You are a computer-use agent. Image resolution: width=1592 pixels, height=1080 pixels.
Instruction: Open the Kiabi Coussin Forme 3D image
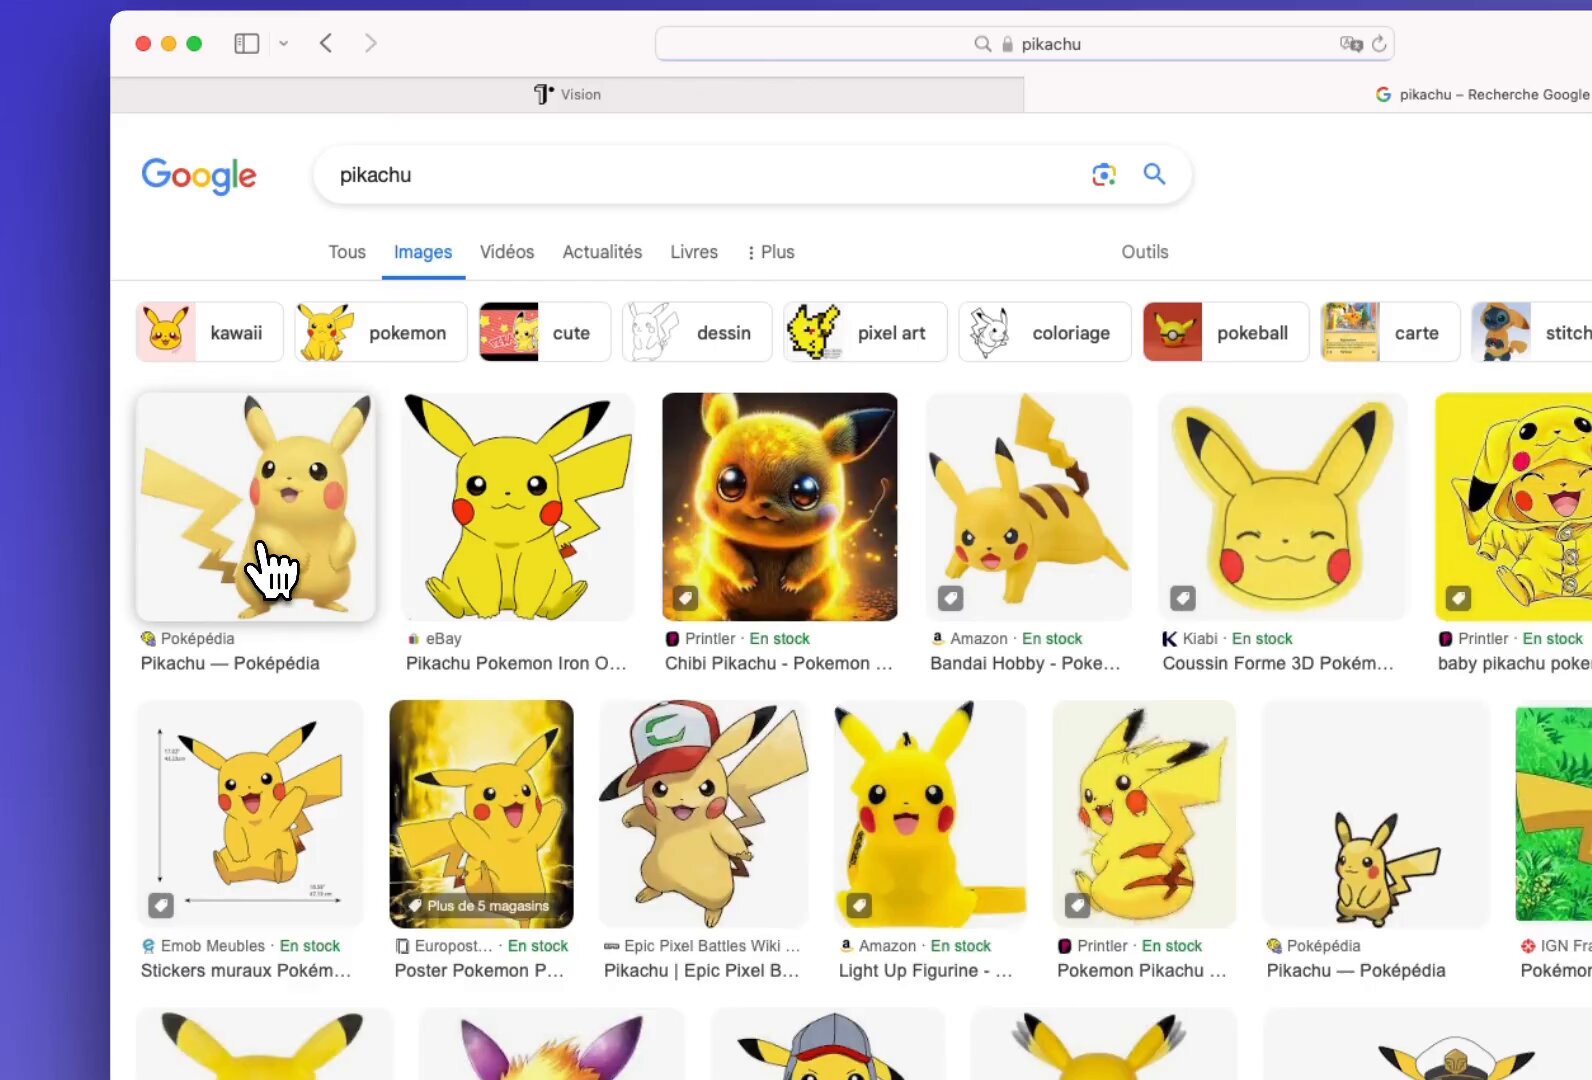(x=1283, y=507)
